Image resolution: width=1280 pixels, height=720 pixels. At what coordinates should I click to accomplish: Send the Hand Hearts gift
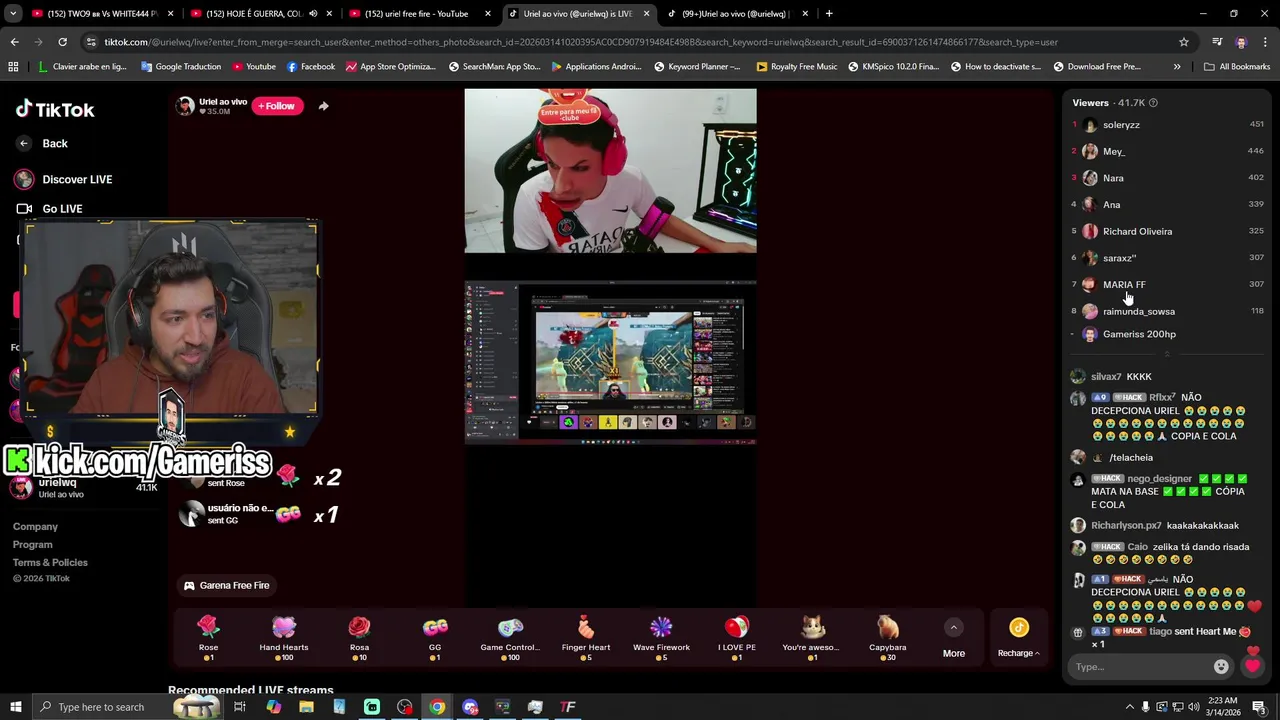click(x=284, y=638)
